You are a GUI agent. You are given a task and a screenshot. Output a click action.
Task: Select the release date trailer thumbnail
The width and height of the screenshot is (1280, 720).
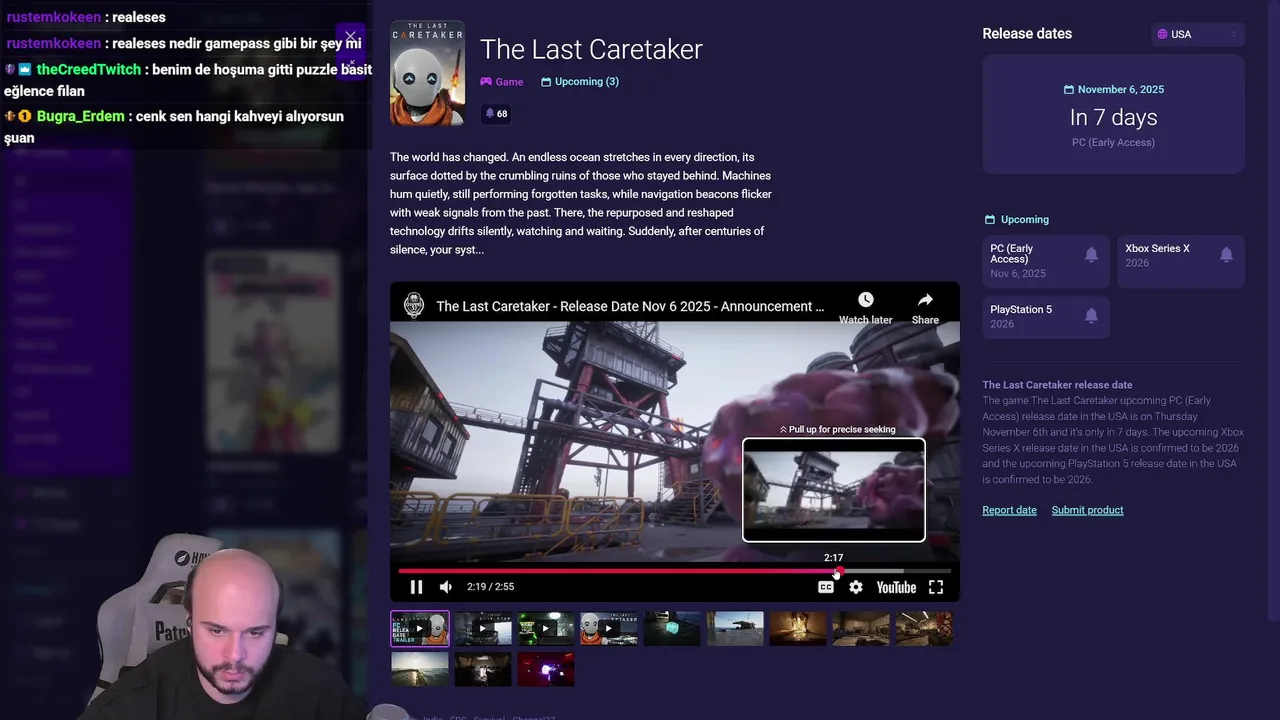pyautogui.click(x=420, y=629)
